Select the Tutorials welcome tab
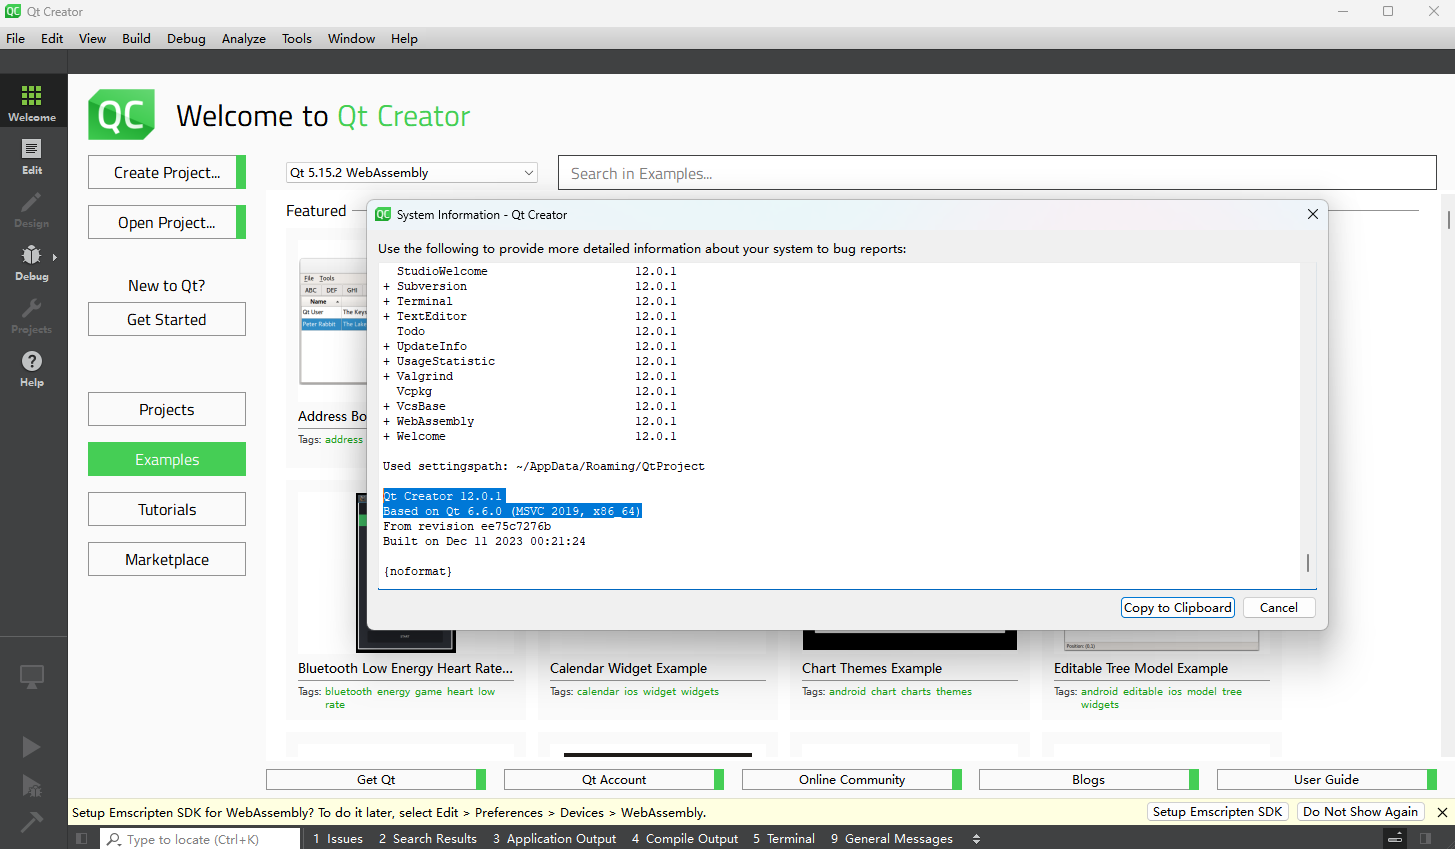1455x849 pixels. pyautogui.click(x=167, y=509)
